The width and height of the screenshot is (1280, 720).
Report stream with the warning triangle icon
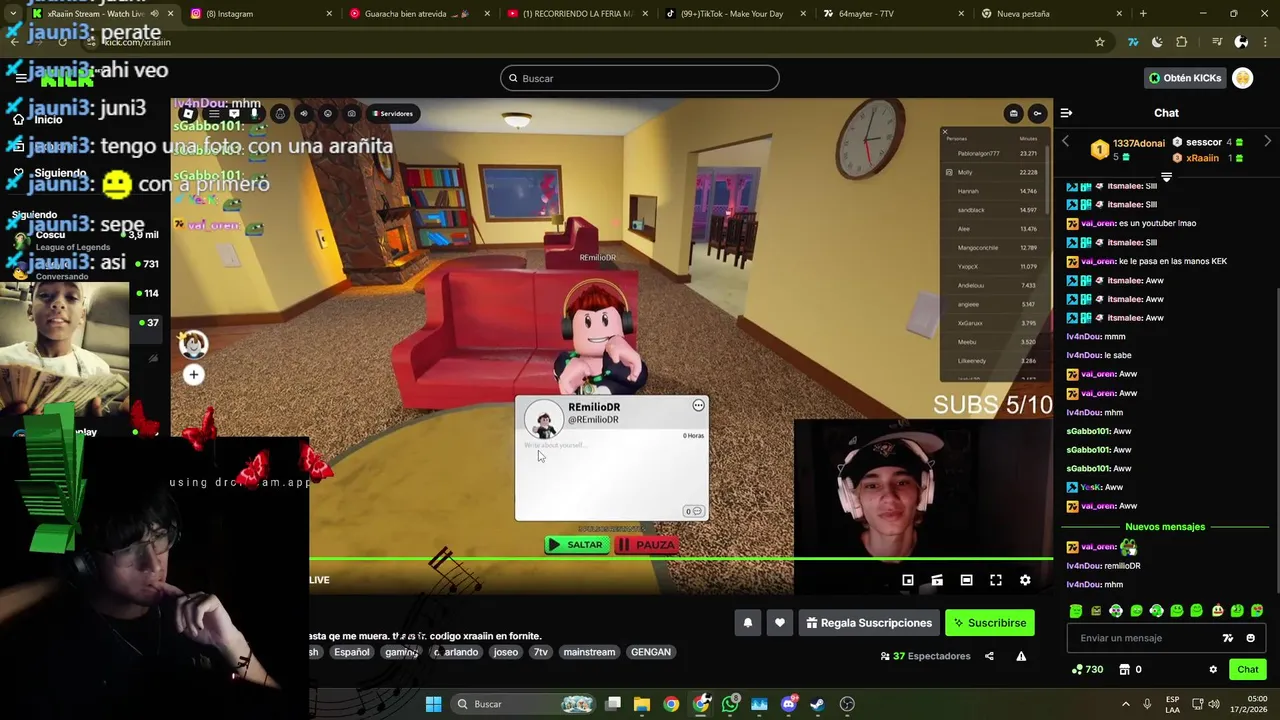[x=1021, y=656]
